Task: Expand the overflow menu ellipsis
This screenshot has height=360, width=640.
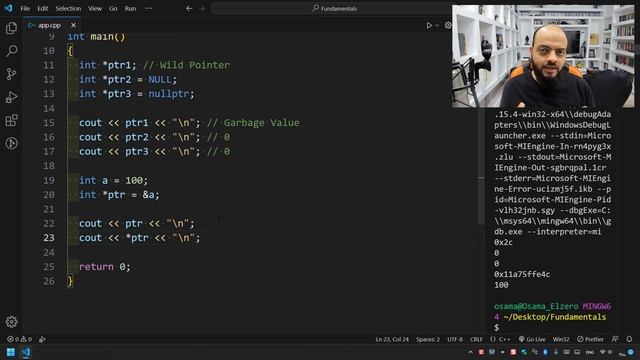Action: pos(149,8)
